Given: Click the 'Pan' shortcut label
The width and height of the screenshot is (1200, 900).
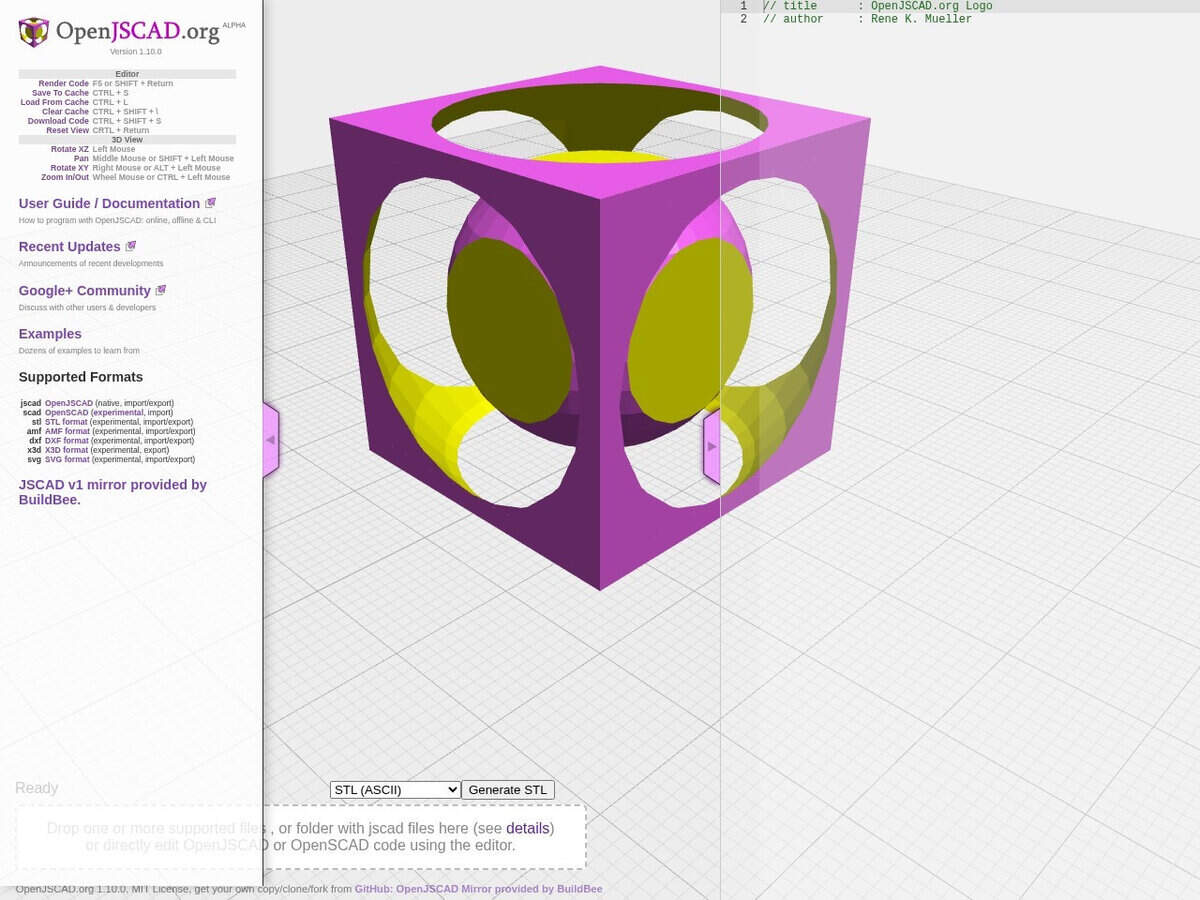Looking at the screenshot, I should pos(81,158).
